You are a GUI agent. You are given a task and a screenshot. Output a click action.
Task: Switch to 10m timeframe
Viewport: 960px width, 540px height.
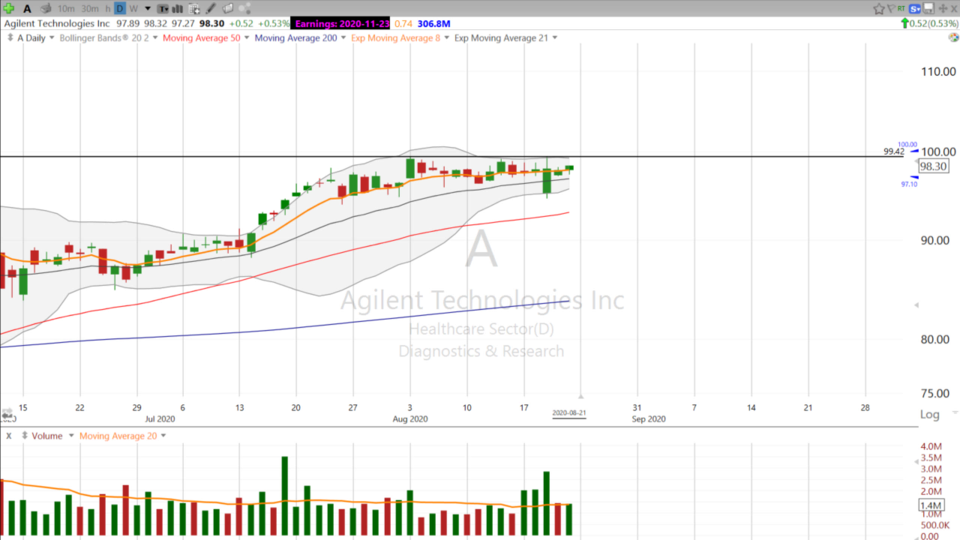(x=66, y=8)
